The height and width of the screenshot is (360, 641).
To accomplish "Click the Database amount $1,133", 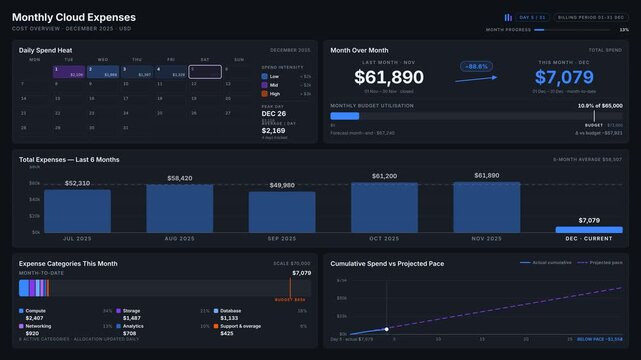I will 229,318.
